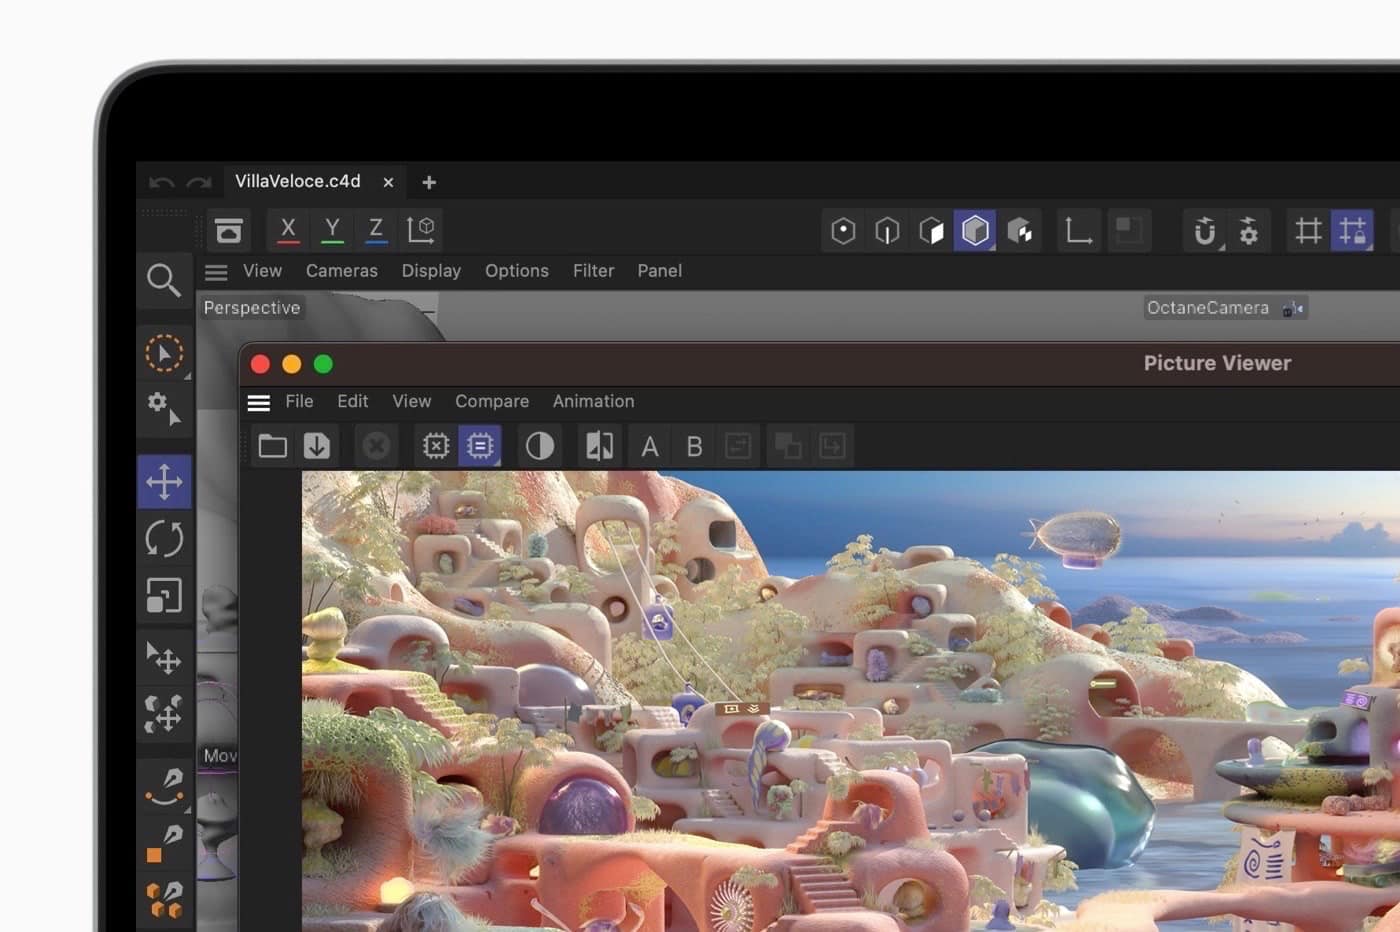This screenshot has height=932, width=1400.
Task: Open the Filter menu
Action: (x=593, y=271)
